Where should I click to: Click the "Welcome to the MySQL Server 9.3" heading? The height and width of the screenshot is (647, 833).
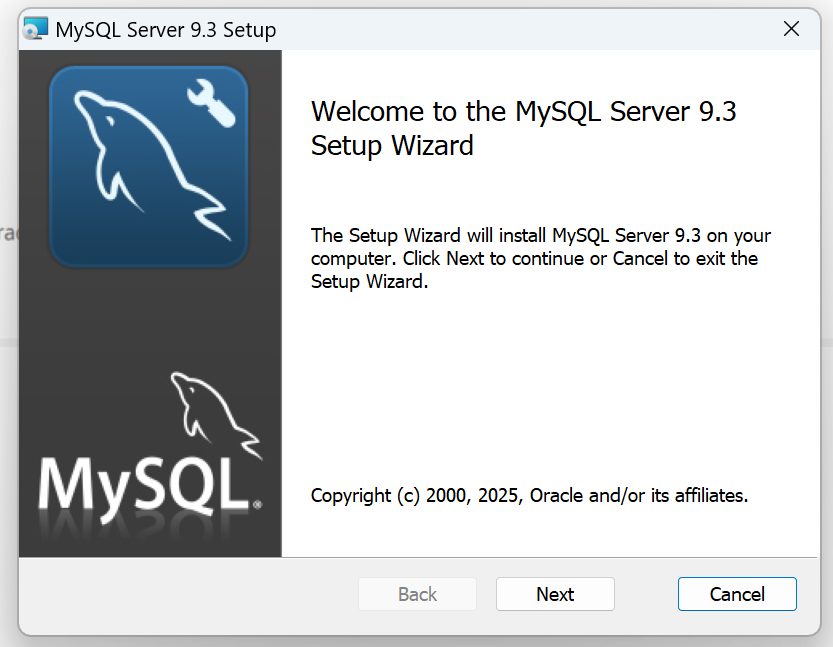coord(523,111)
